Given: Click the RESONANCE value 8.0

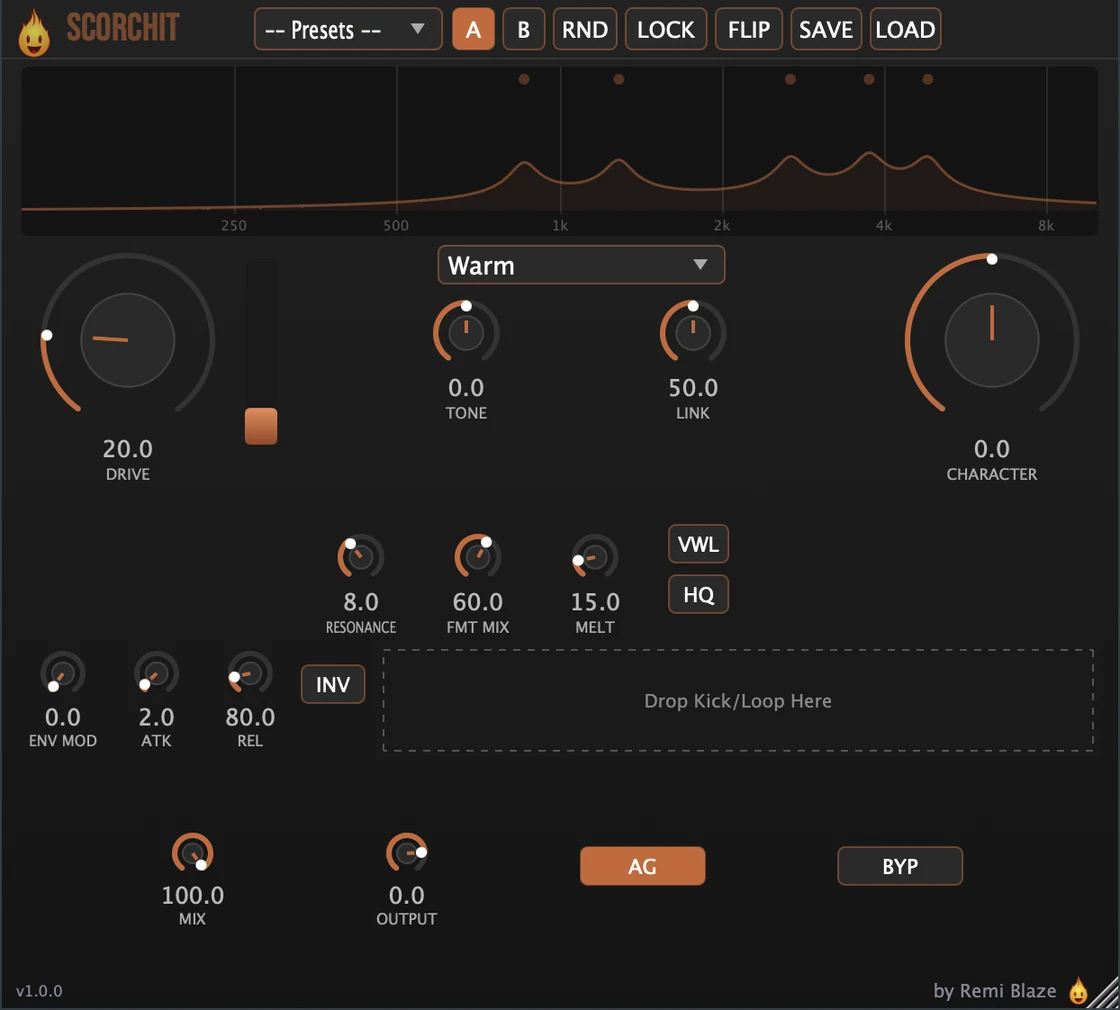Looking at the screenshot, I should coord(361,602).
